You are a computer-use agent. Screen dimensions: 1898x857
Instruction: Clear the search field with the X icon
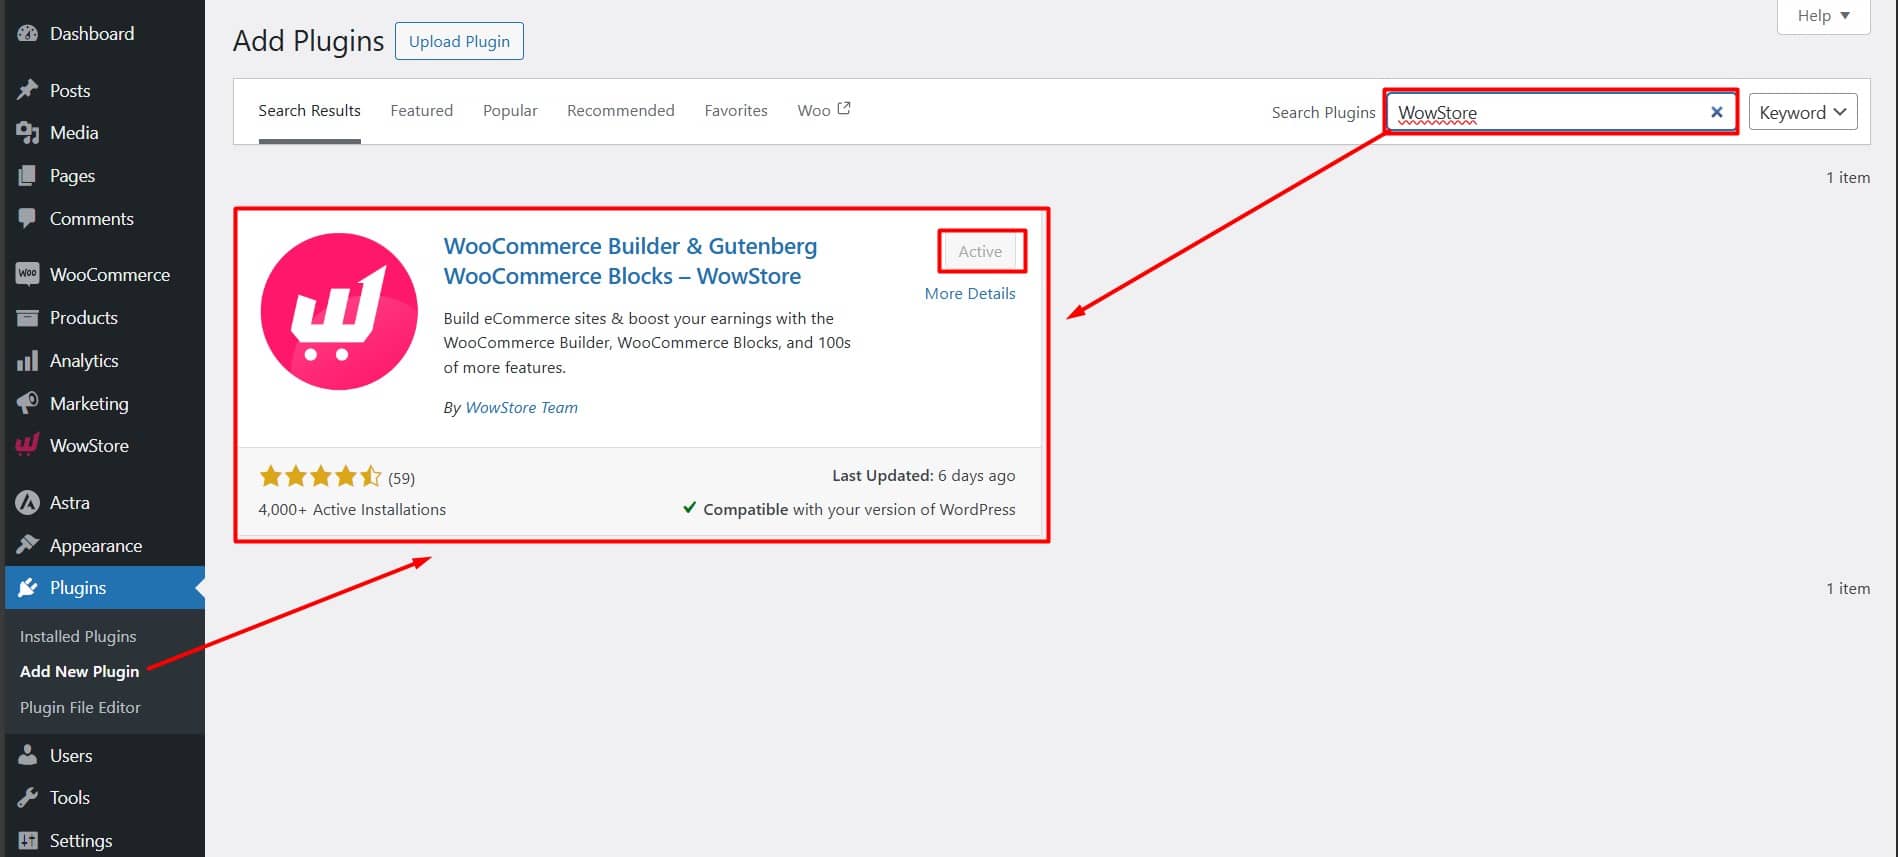1716,112
